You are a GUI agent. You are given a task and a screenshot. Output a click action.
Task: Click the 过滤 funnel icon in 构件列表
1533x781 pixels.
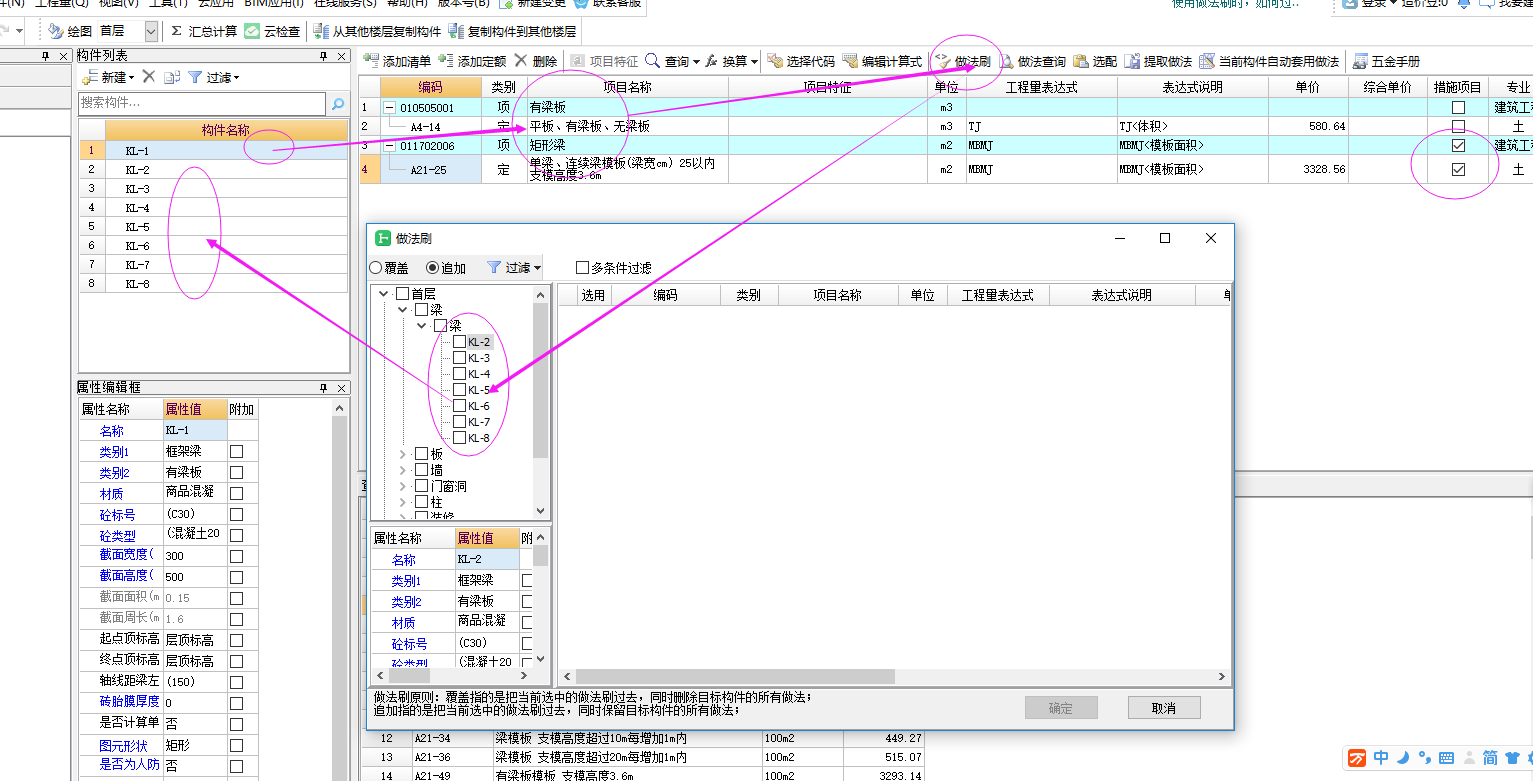coord(195,77)
